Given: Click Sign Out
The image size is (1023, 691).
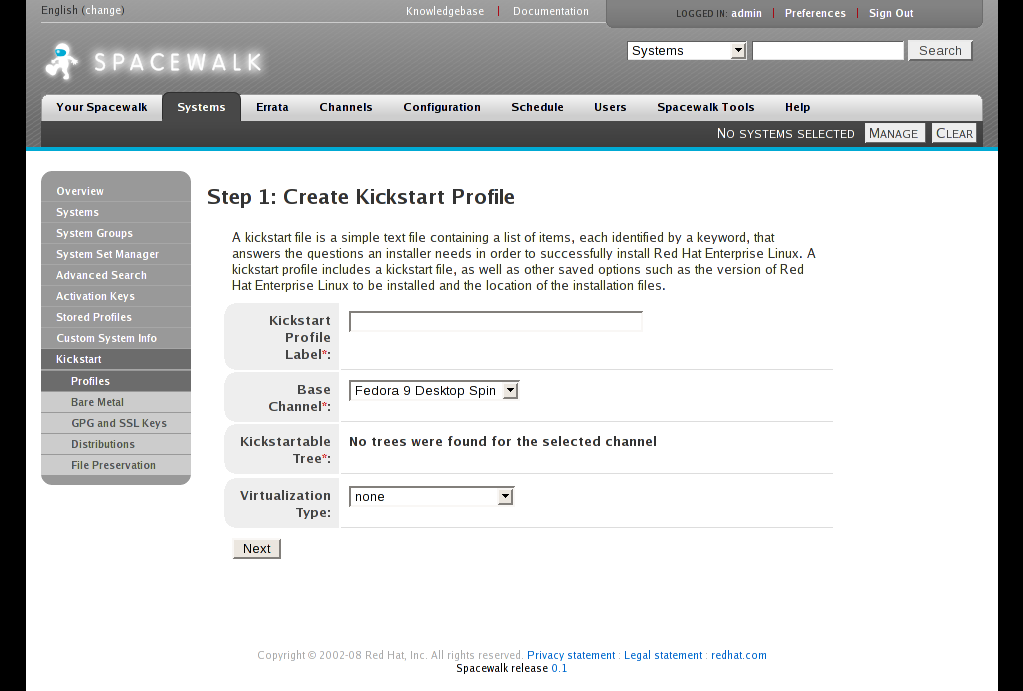Looking at the screenshot, I should coord(891,13).
